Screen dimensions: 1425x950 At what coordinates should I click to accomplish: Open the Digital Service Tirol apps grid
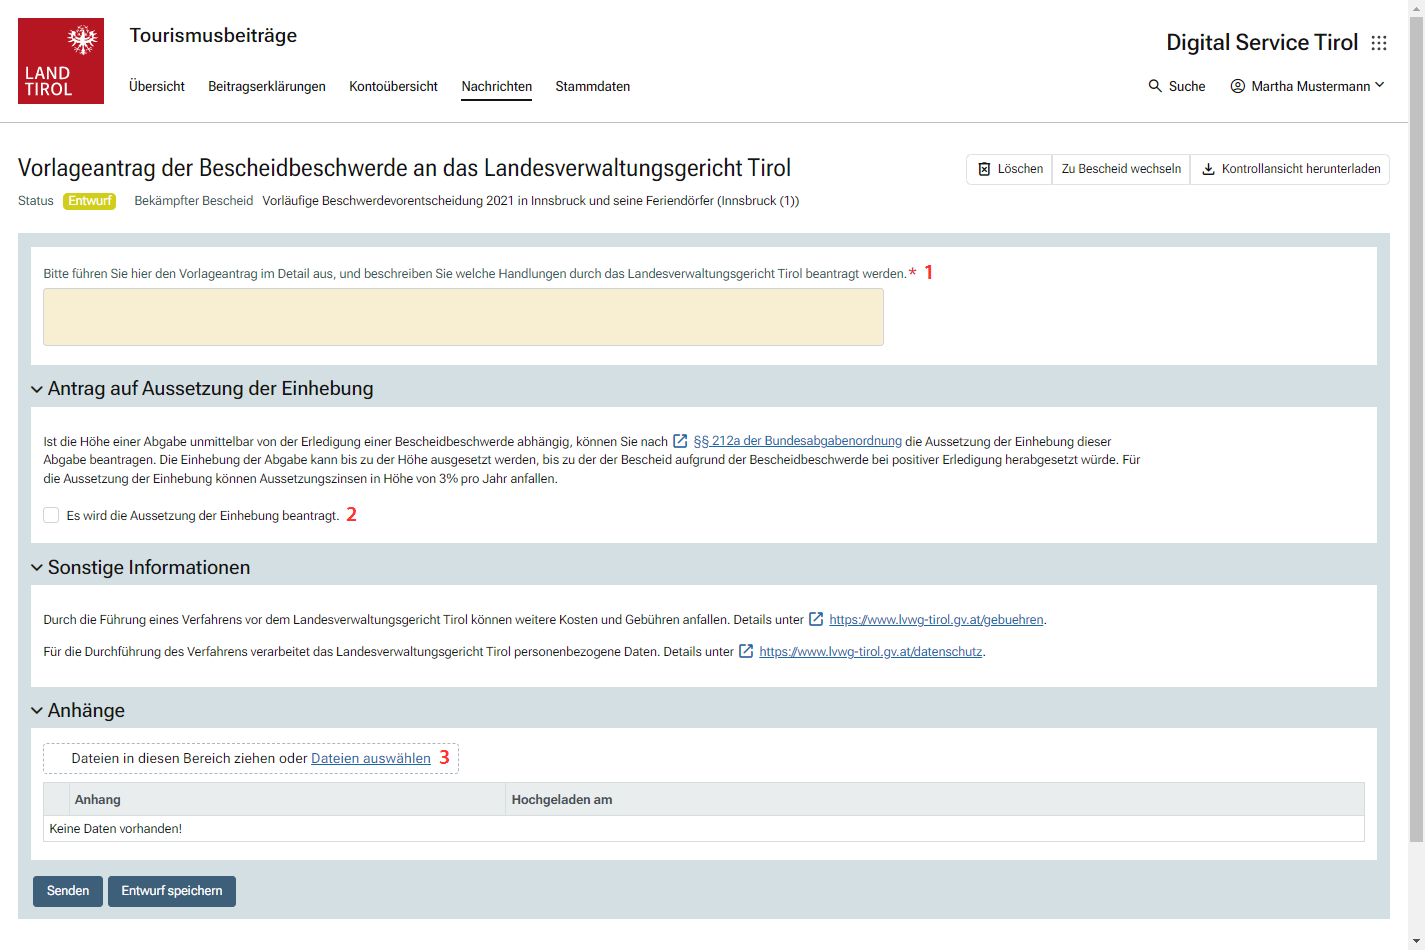tap(1379, 43)
